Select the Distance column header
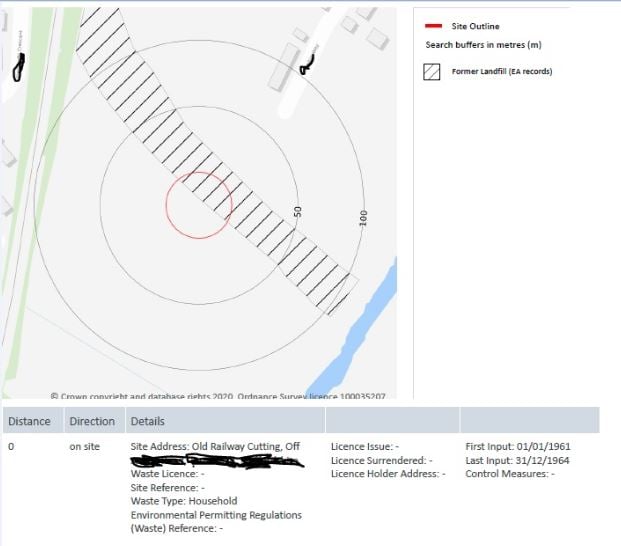This screenshot has width=621, height=546. point(30,421)
